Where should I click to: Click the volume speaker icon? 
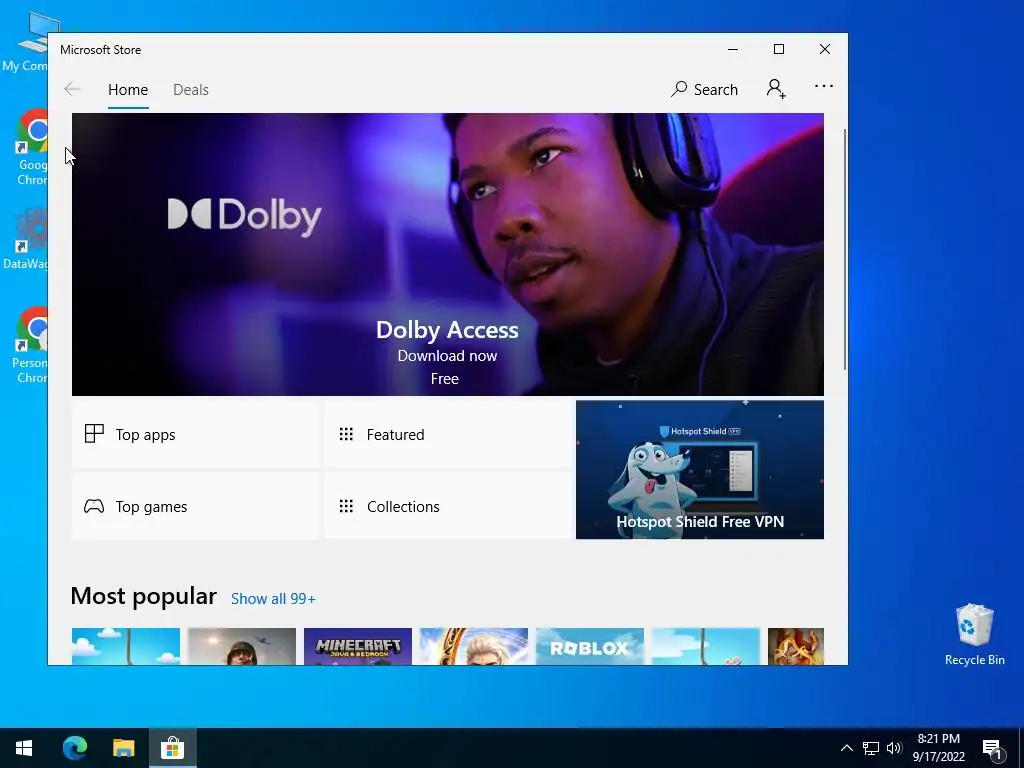tap(894, 748)
